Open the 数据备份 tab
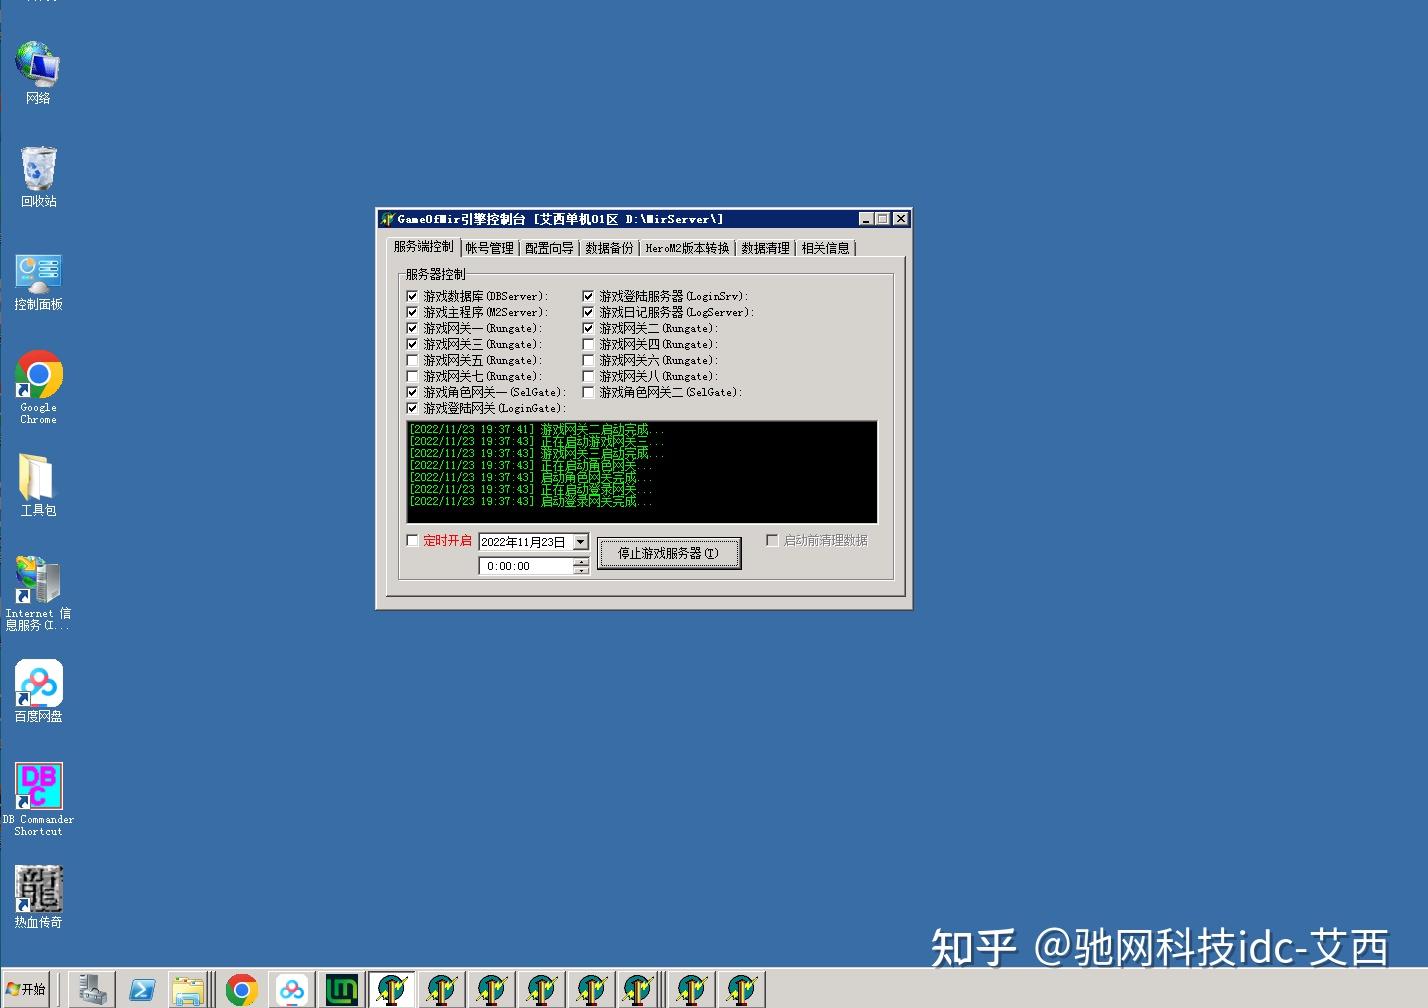The image size is (1428, 1008). point(609,248)
